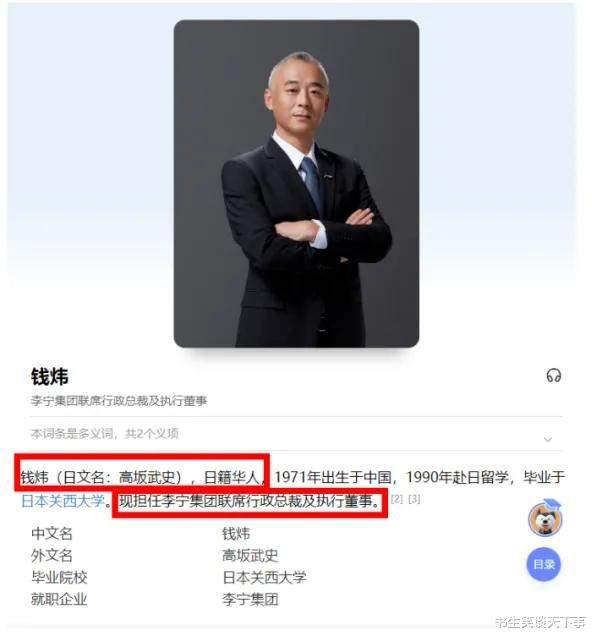Screen dimensions: 592x637
Task: Open reference footnote [3]
Action: point(414,498)
